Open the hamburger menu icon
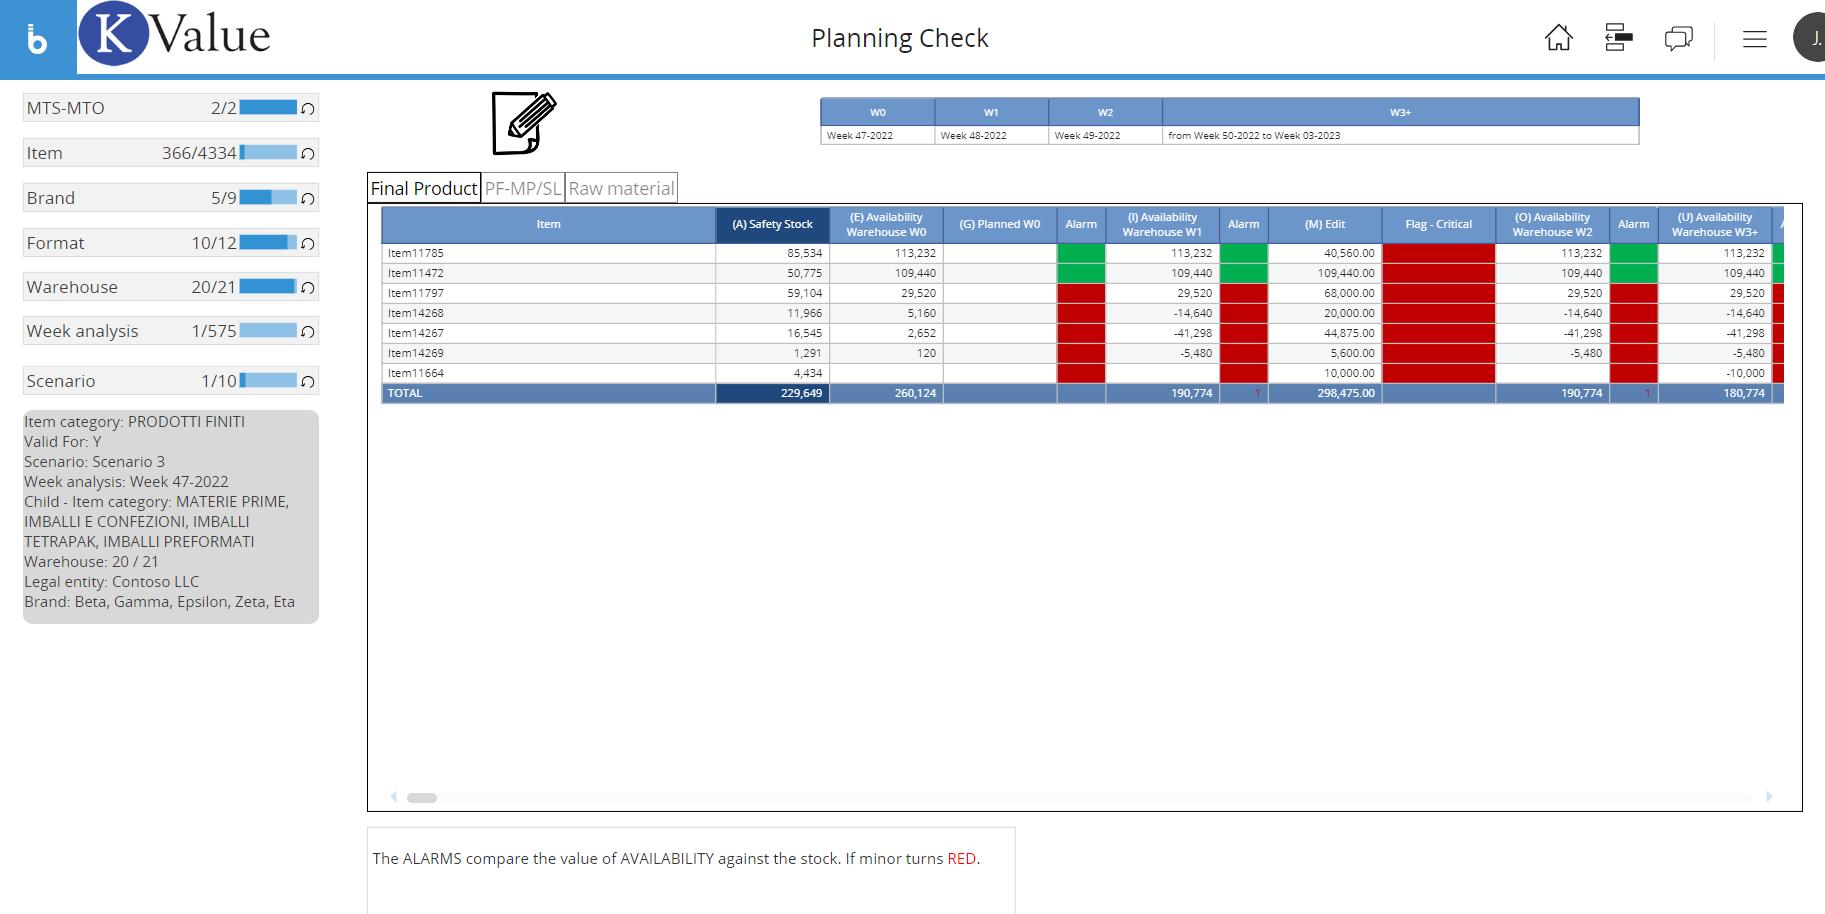Screen dimensions: 1825x914 point(1754,39)
